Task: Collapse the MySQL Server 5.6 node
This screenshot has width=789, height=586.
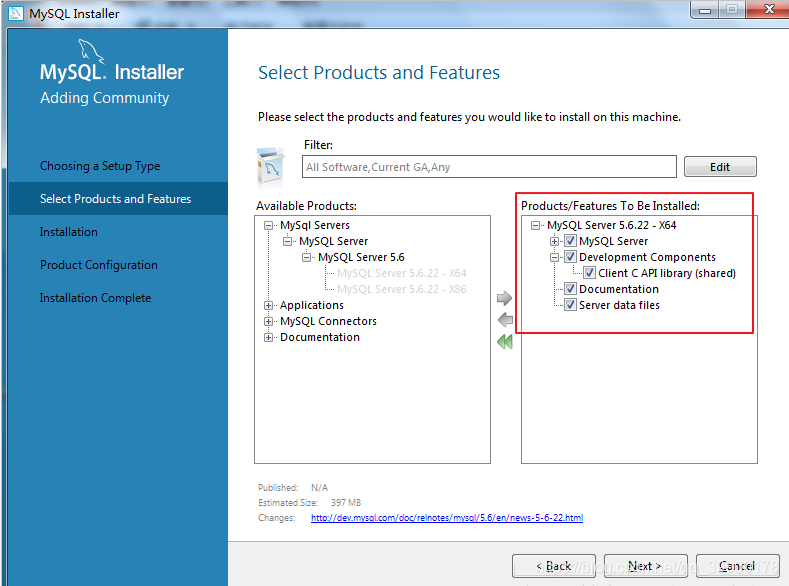Action: point(306,258)
